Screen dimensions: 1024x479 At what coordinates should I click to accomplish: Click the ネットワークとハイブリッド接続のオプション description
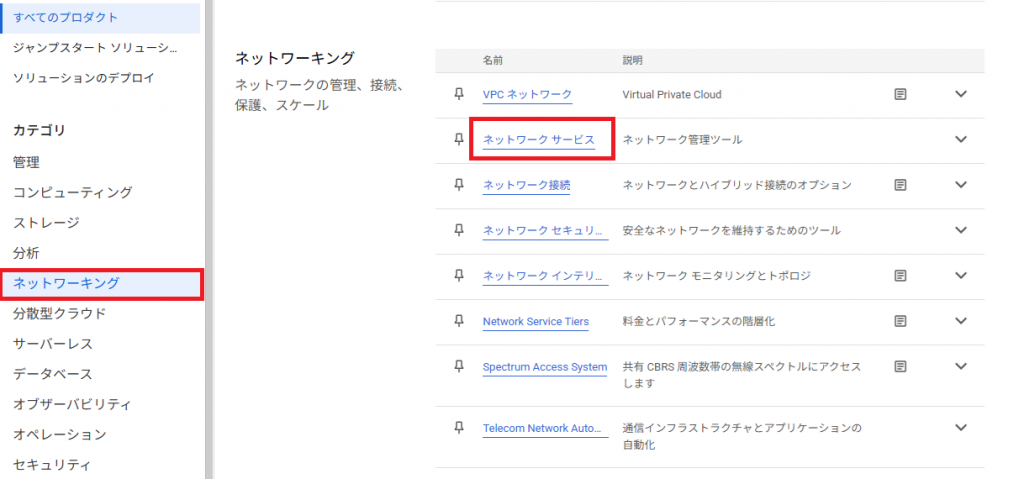(737, 185)
